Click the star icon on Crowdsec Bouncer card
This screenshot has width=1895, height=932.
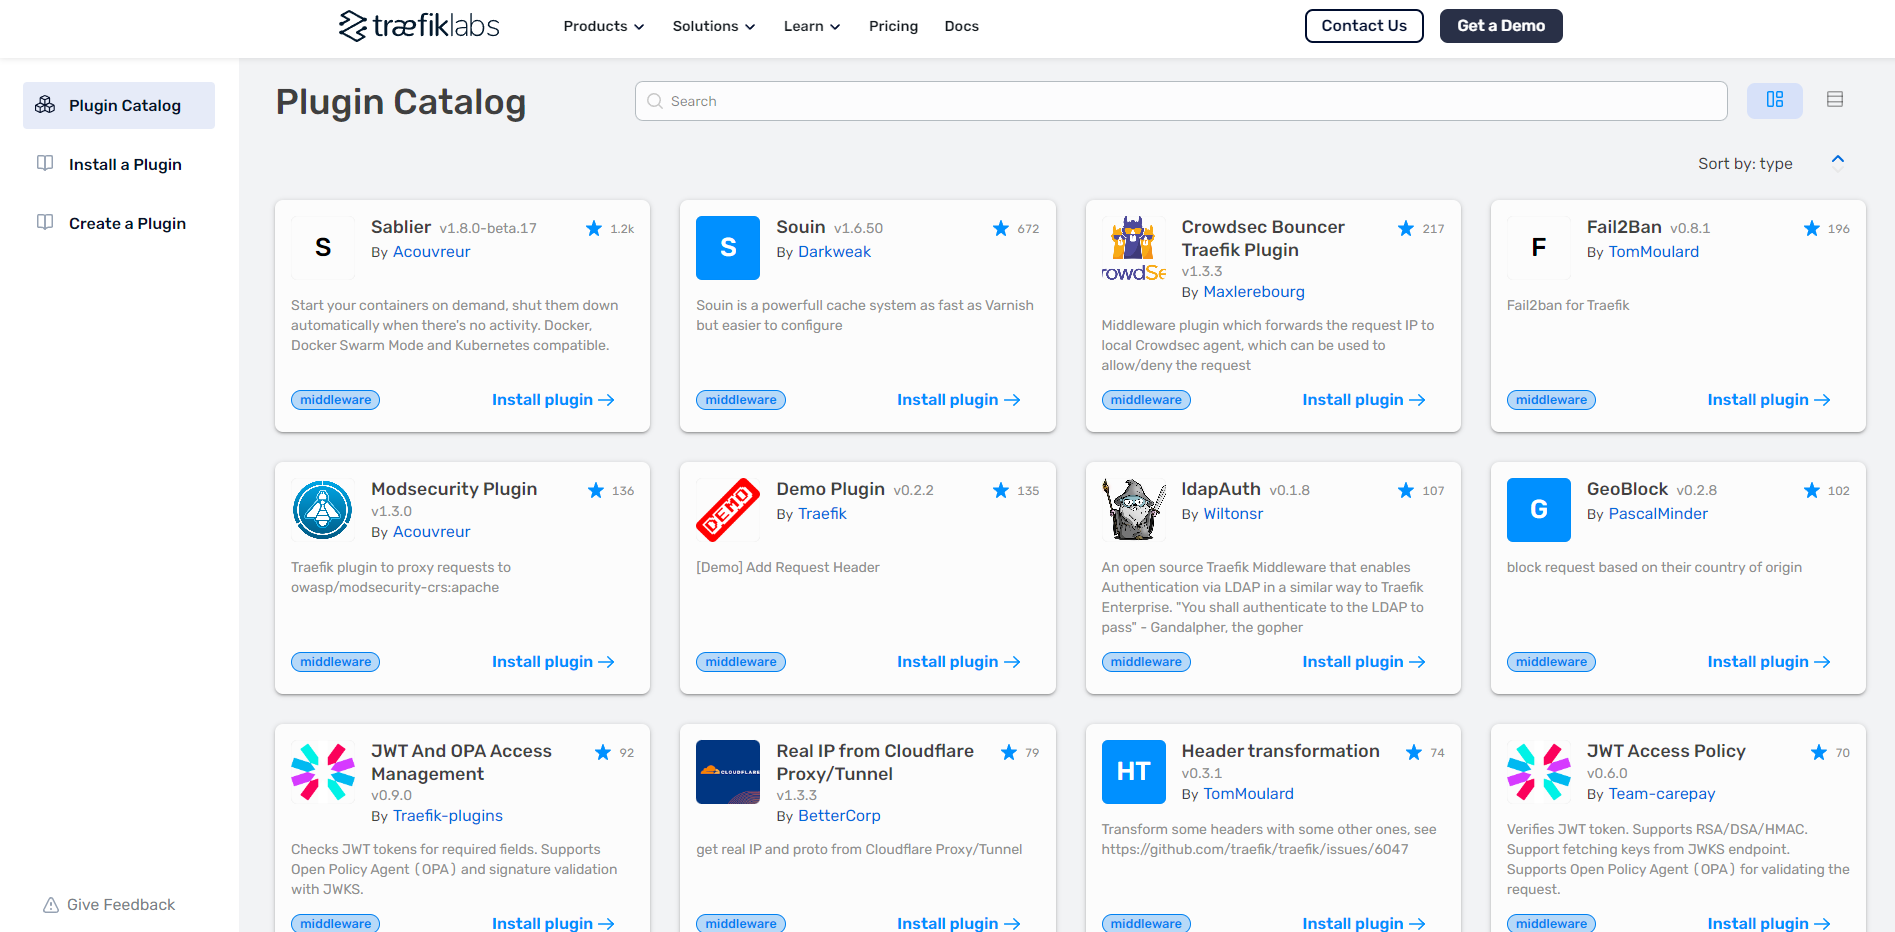click(x=1406, y=228)
